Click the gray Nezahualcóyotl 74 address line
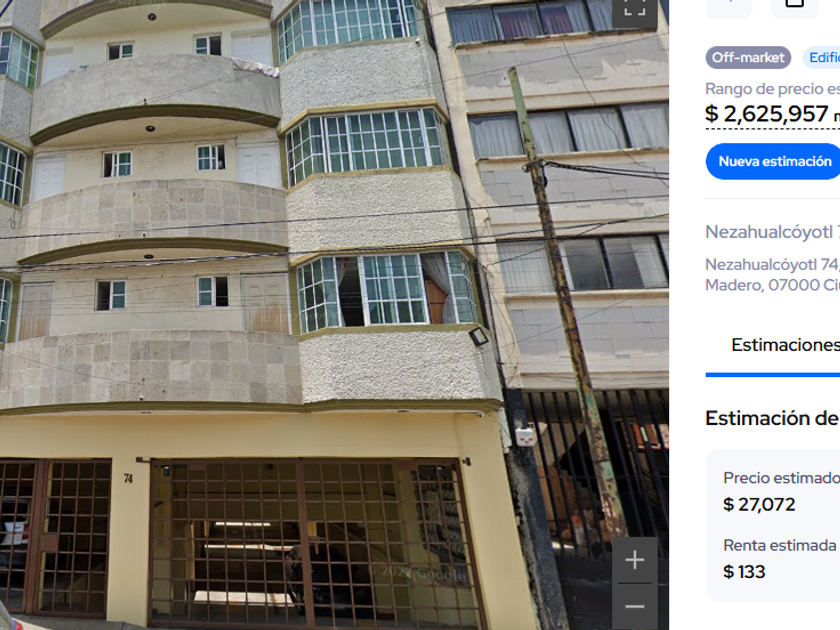 (772, 265)
